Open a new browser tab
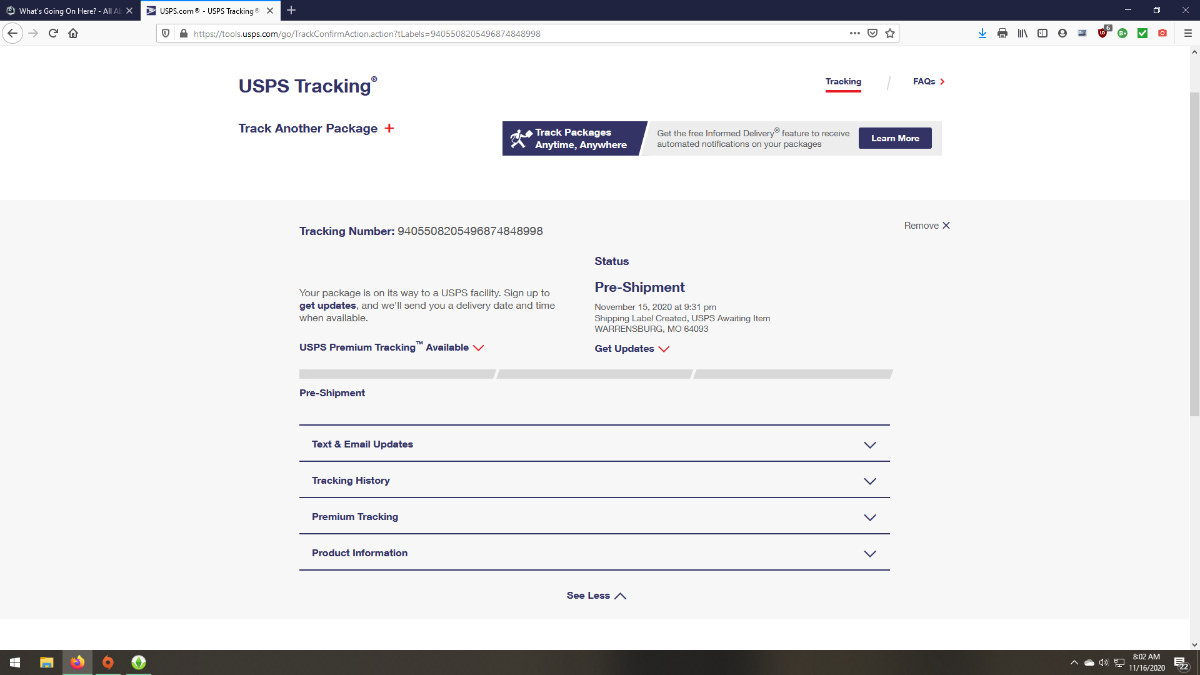The width and height of the screenshot is (1200, 675). (291, 10)
